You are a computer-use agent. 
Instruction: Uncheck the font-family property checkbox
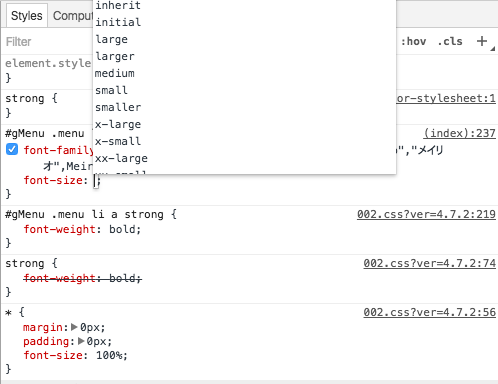coord(12,149)
